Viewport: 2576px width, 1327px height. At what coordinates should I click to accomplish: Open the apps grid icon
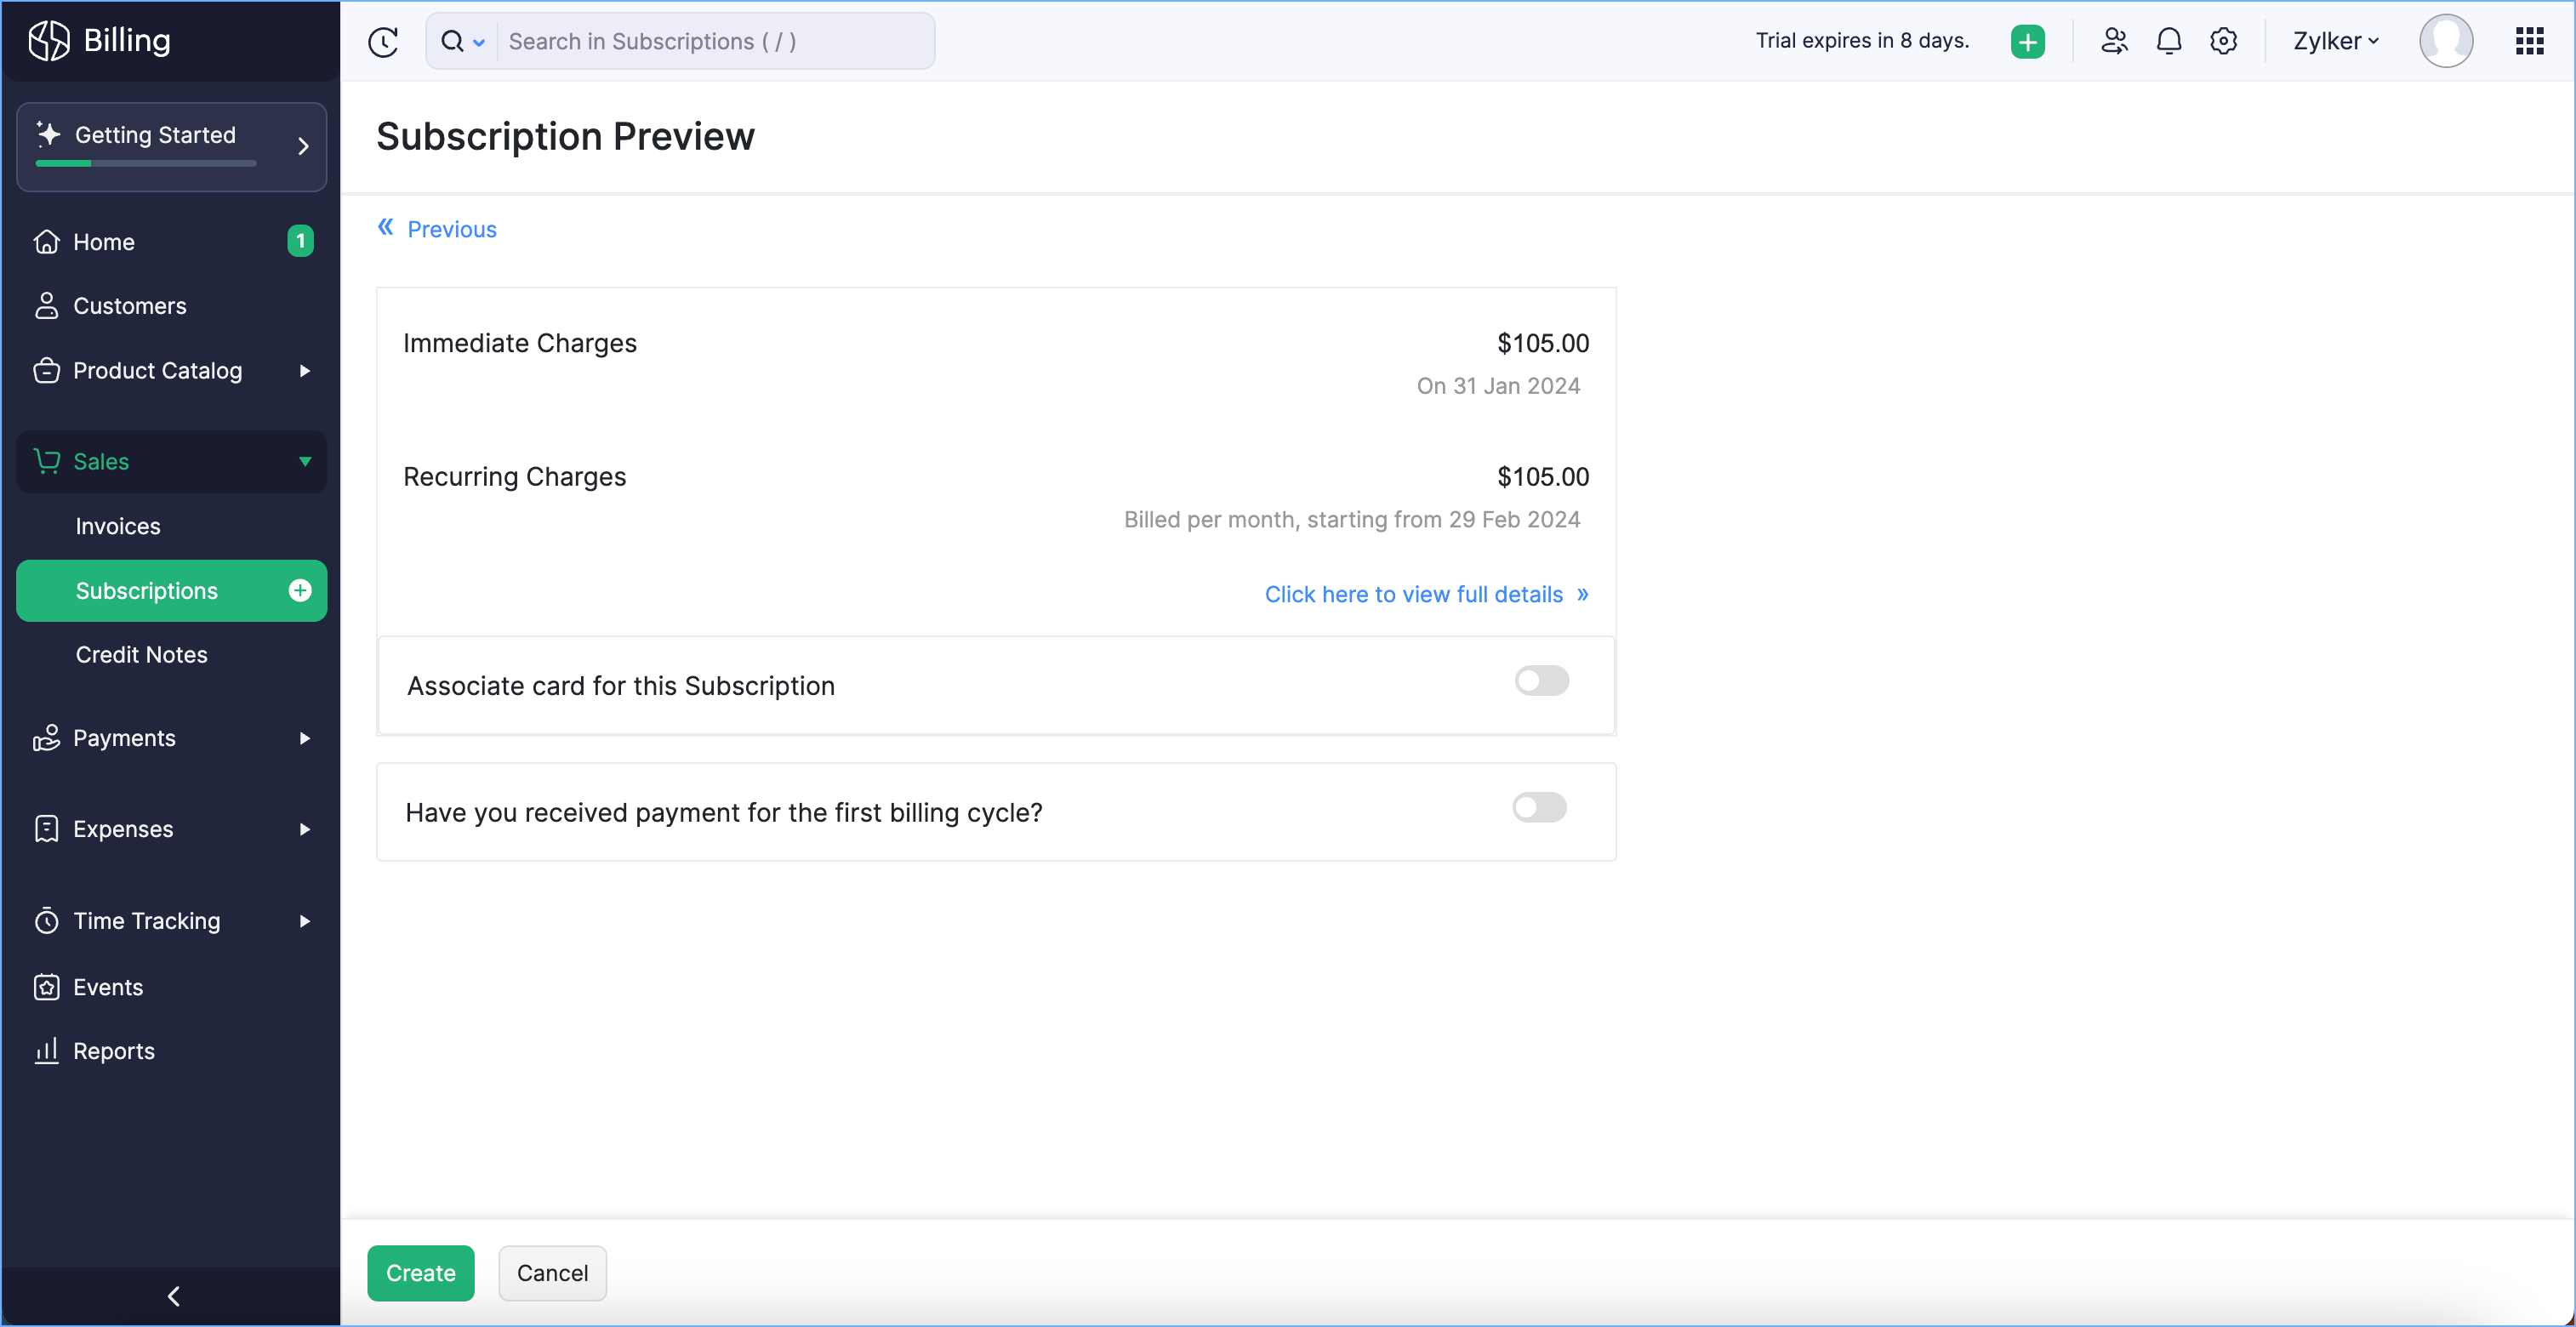point(2529,41)
